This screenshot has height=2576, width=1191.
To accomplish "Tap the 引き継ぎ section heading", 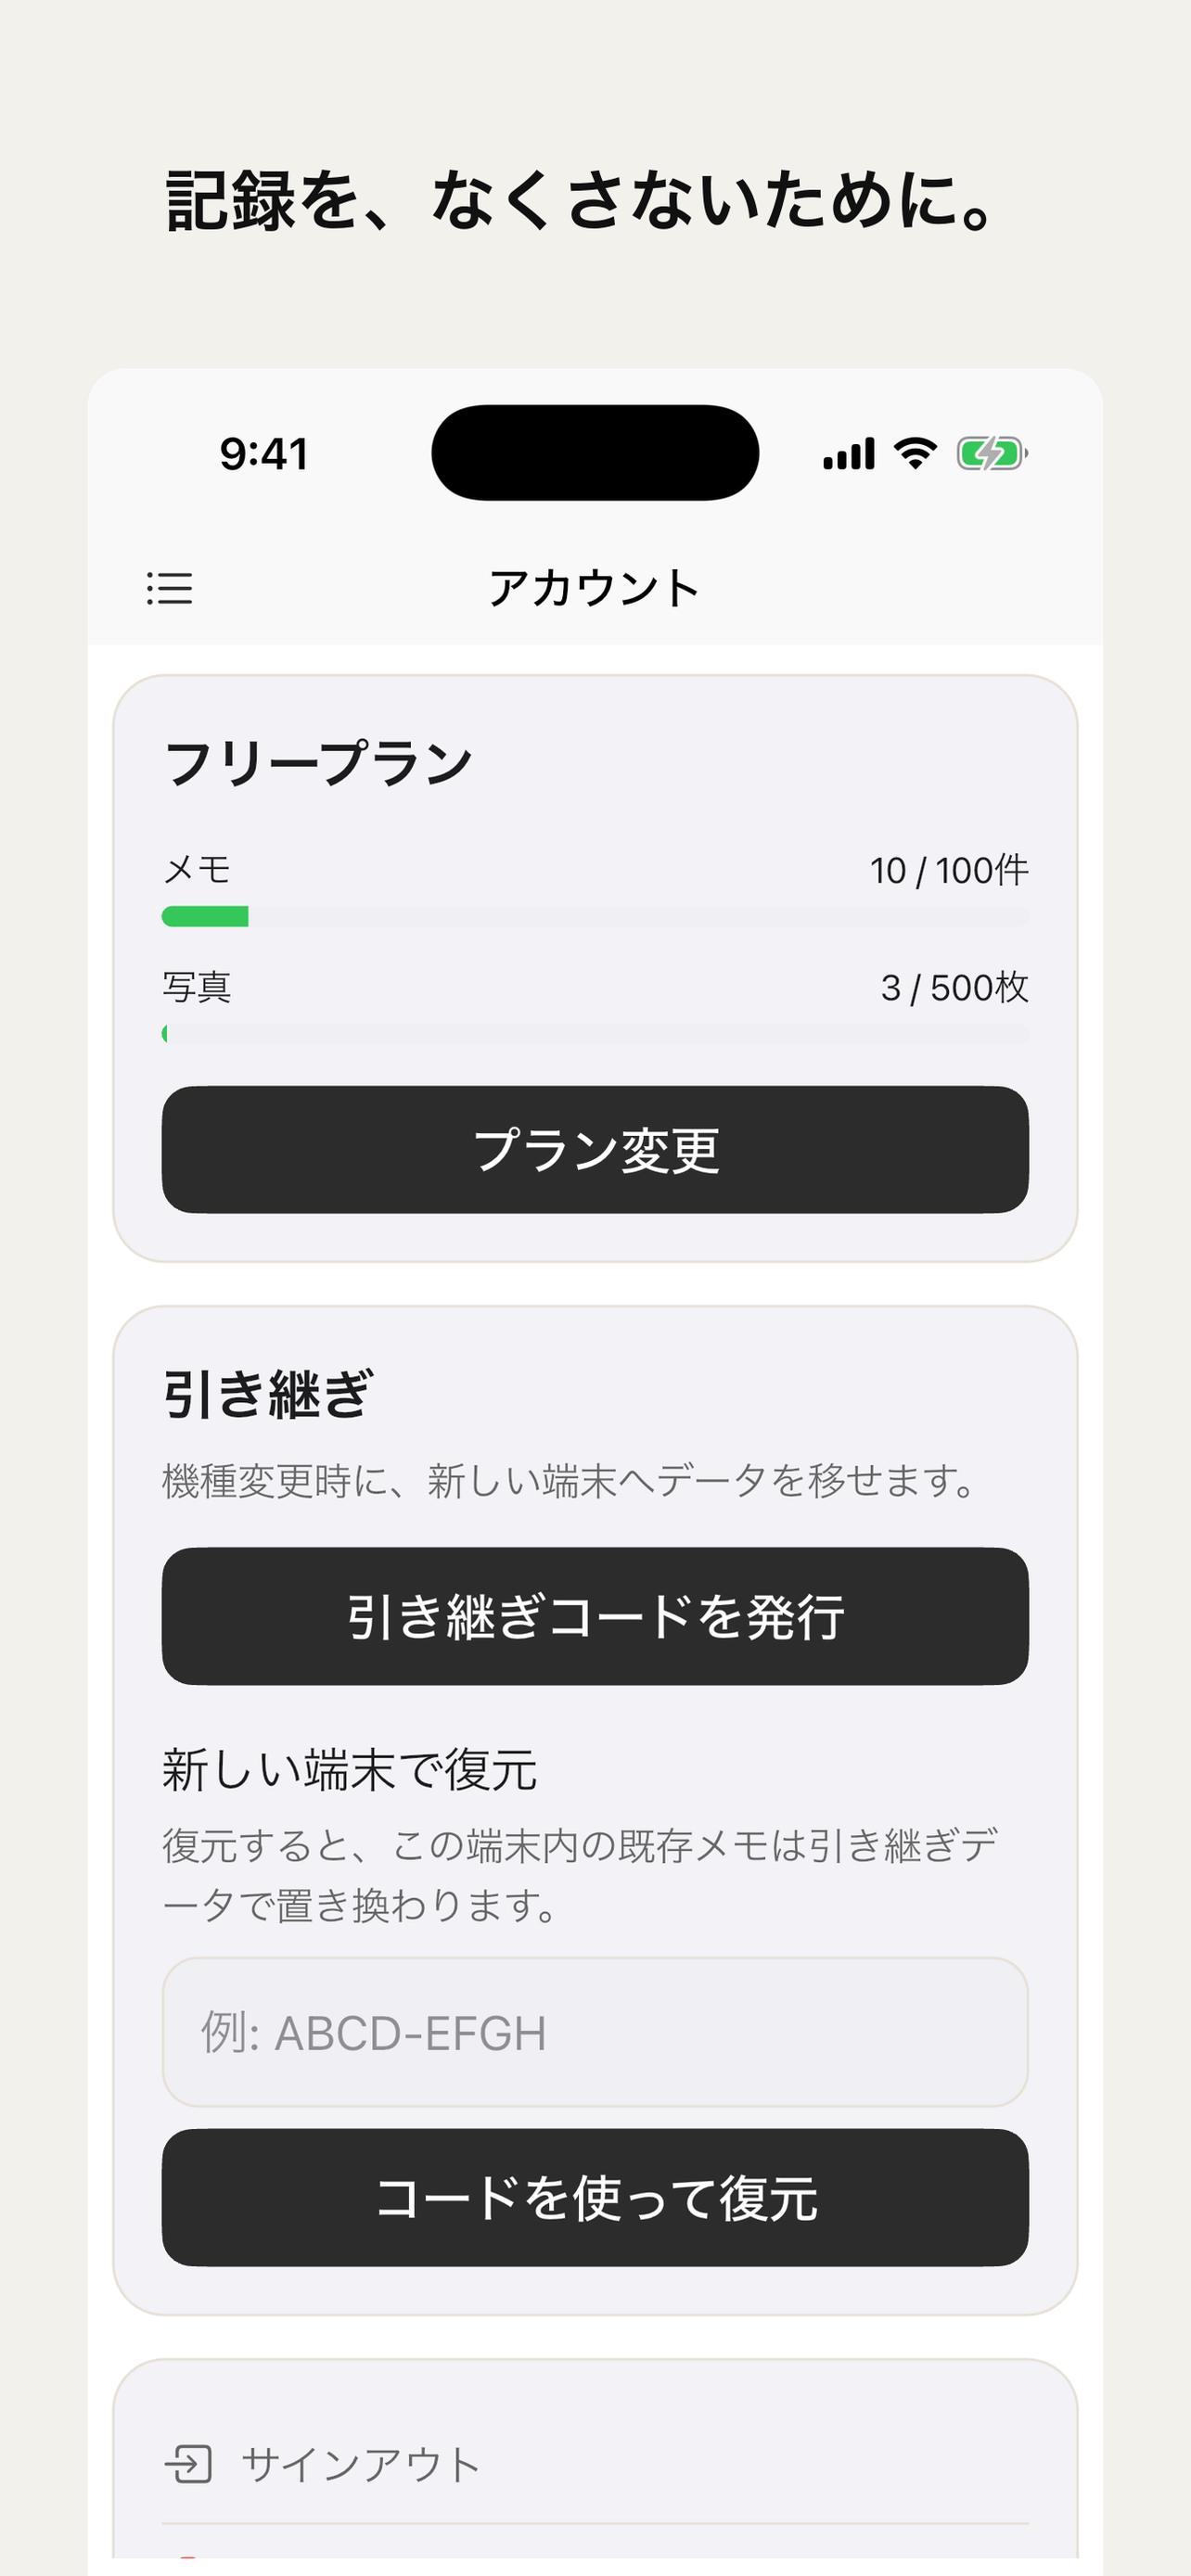I will click(x=268, y=1395).
